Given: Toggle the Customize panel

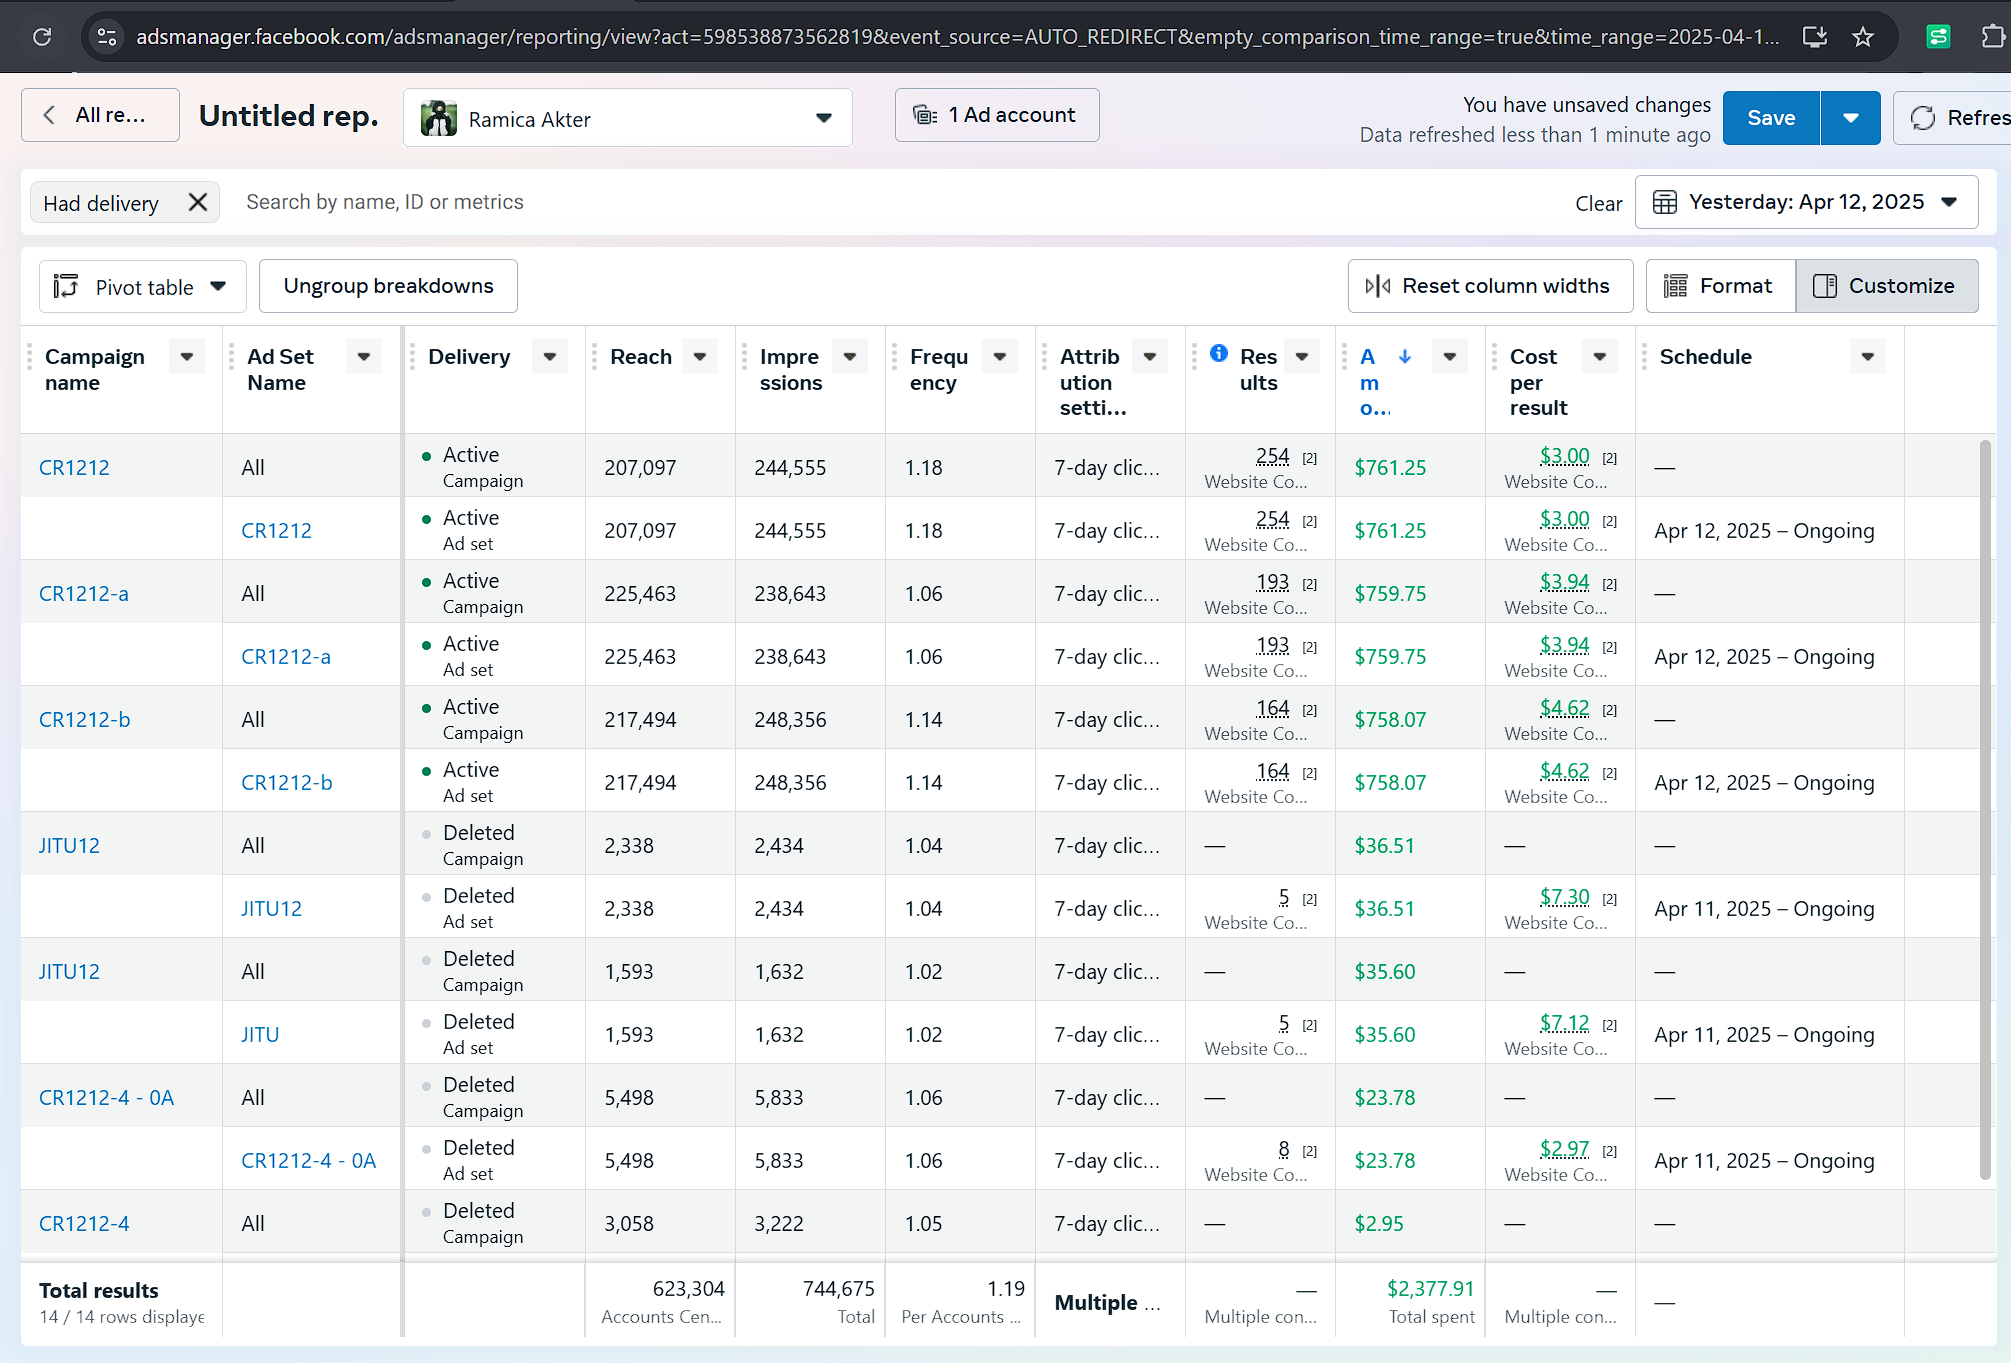Looking at the screenshot, I should pos(1886,286).
